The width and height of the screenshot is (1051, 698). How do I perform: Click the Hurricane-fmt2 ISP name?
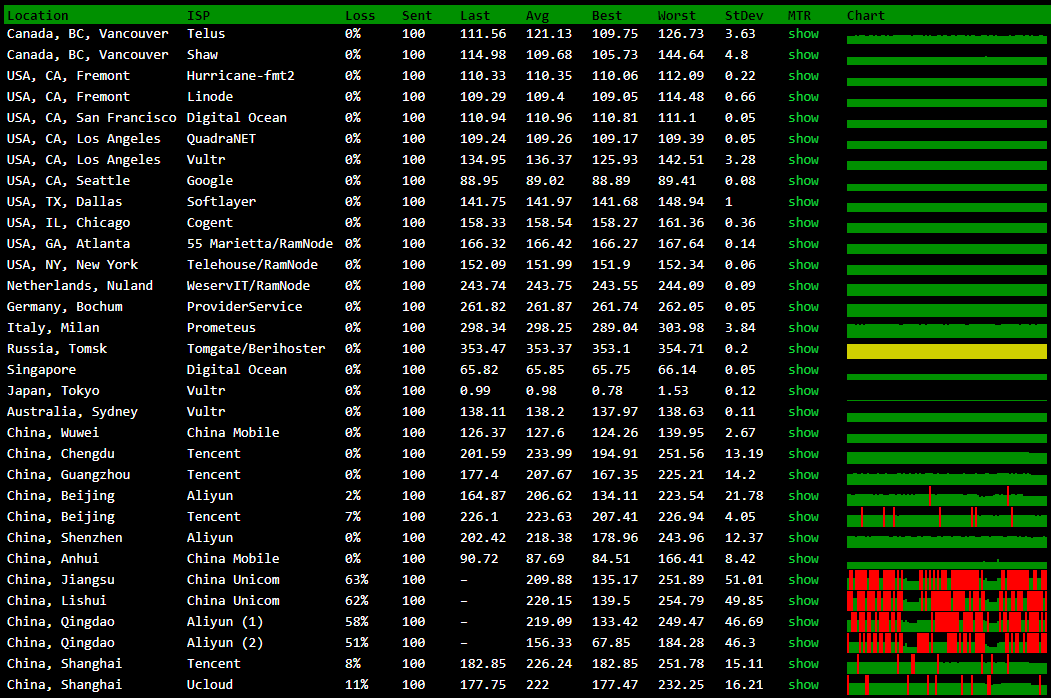pos(241,76)
